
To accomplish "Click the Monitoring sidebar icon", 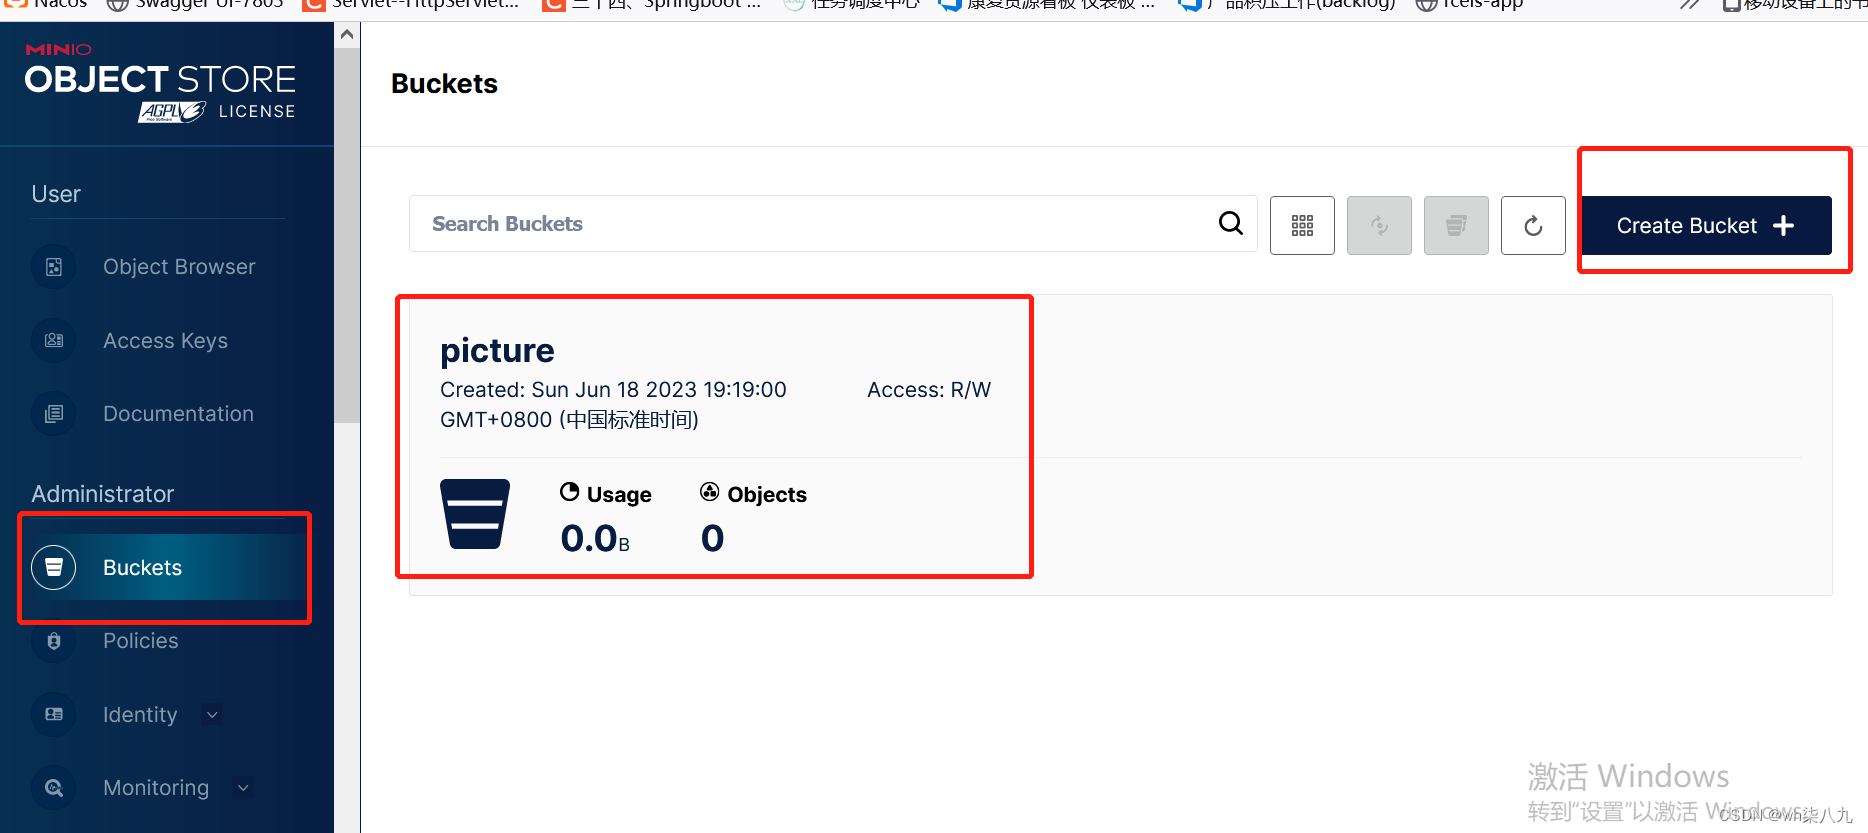I will pyautogui.click(x=54, y=788).
